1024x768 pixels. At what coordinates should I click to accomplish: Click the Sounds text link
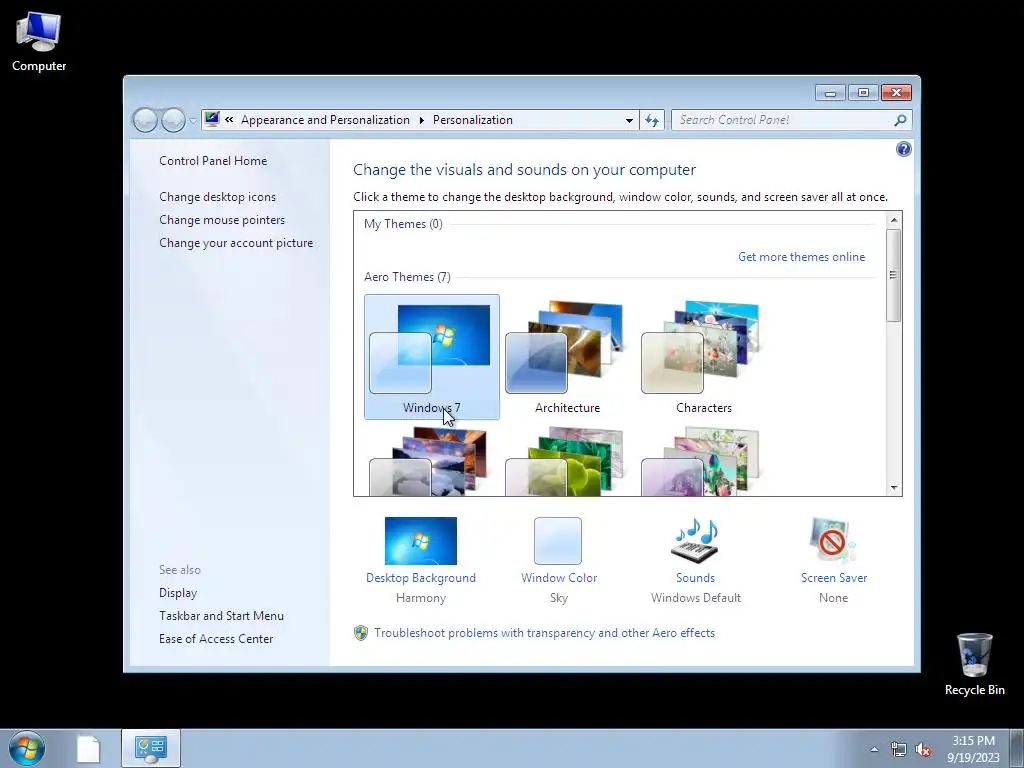coord(696,578)
